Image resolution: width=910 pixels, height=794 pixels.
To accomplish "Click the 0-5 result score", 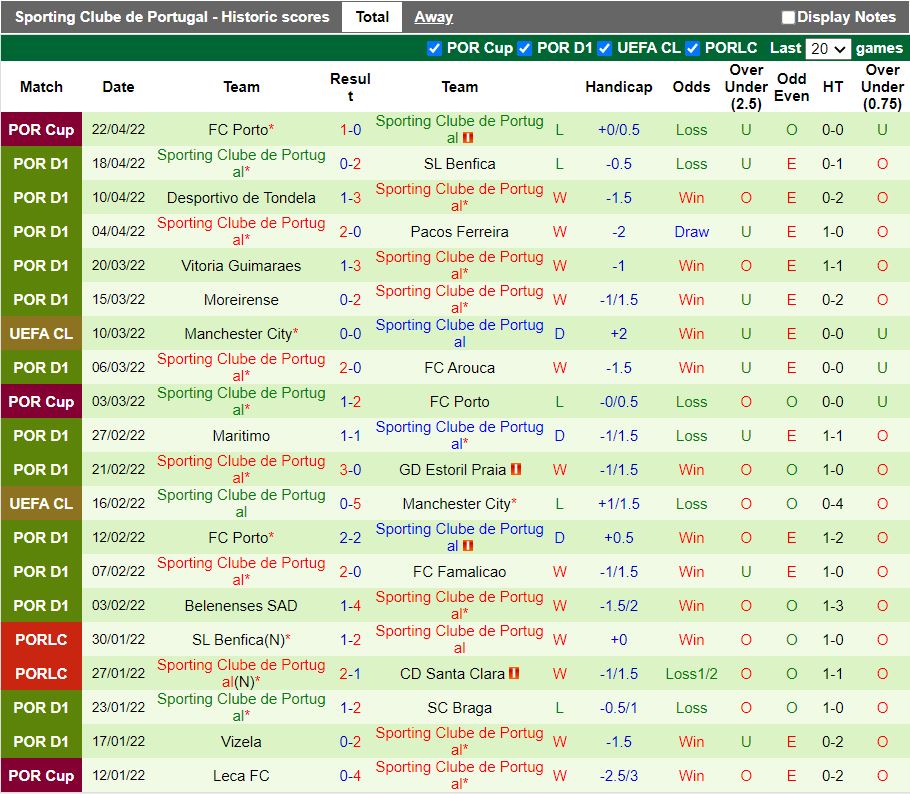I will (x=350, y=504).
